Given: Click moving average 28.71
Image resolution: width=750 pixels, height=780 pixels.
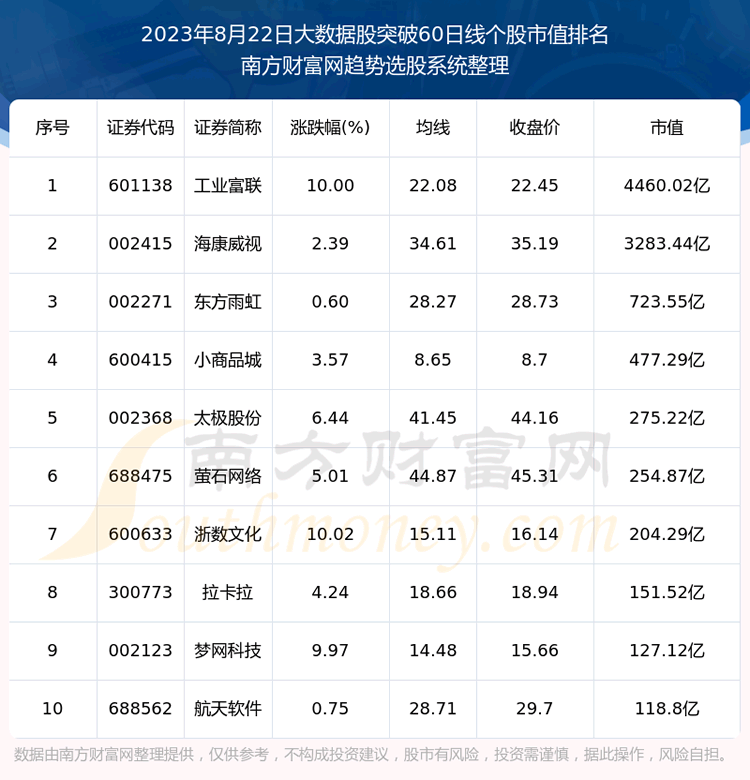Looking at the screenshot, I should coord(433,708).
